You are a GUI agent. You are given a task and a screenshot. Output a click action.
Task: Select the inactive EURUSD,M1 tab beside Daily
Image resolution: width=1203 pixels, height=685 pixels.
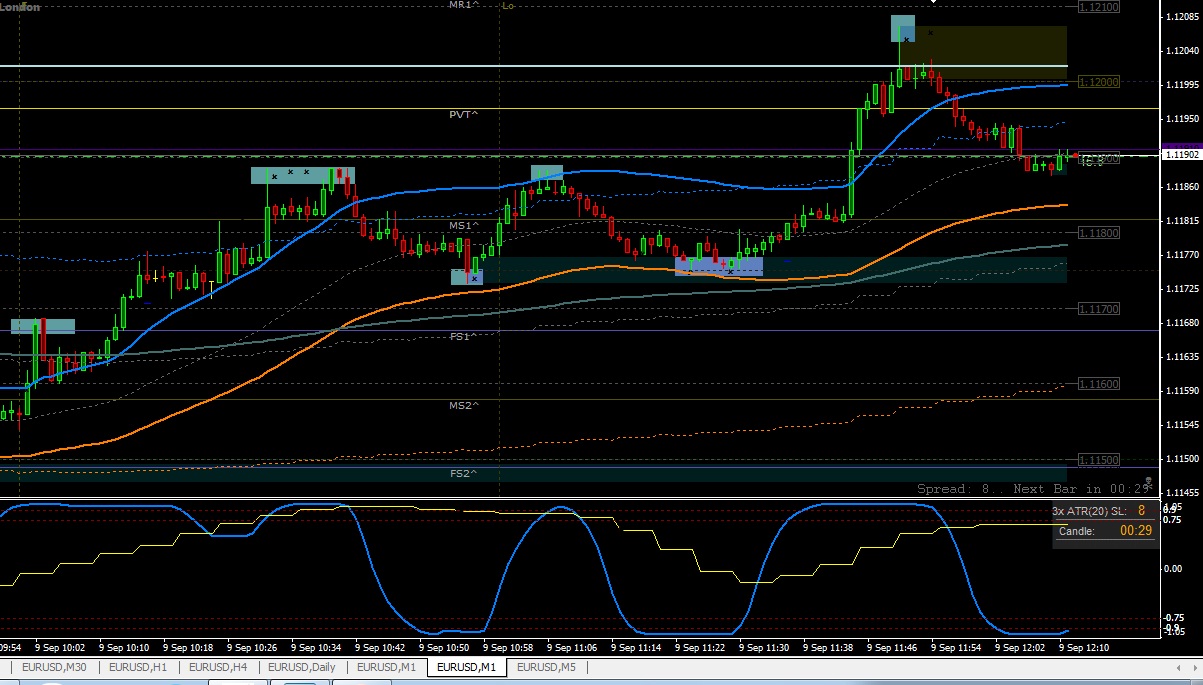386,667
